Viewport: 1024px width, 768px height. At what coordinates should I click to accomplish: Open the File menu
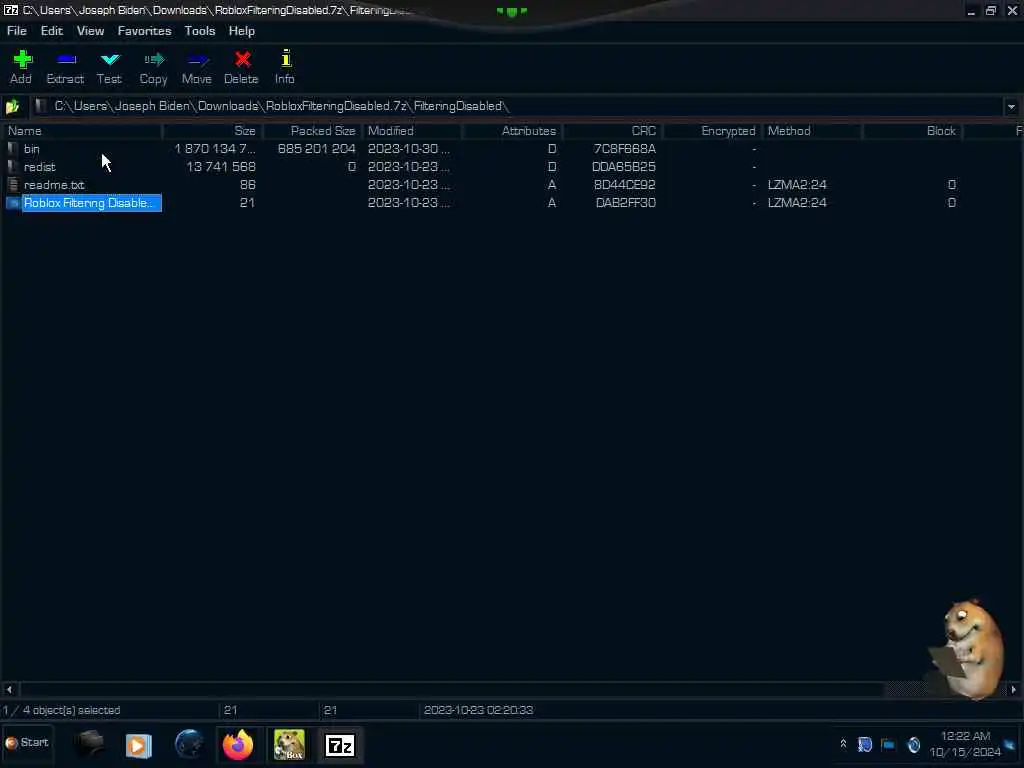point(16,31)
